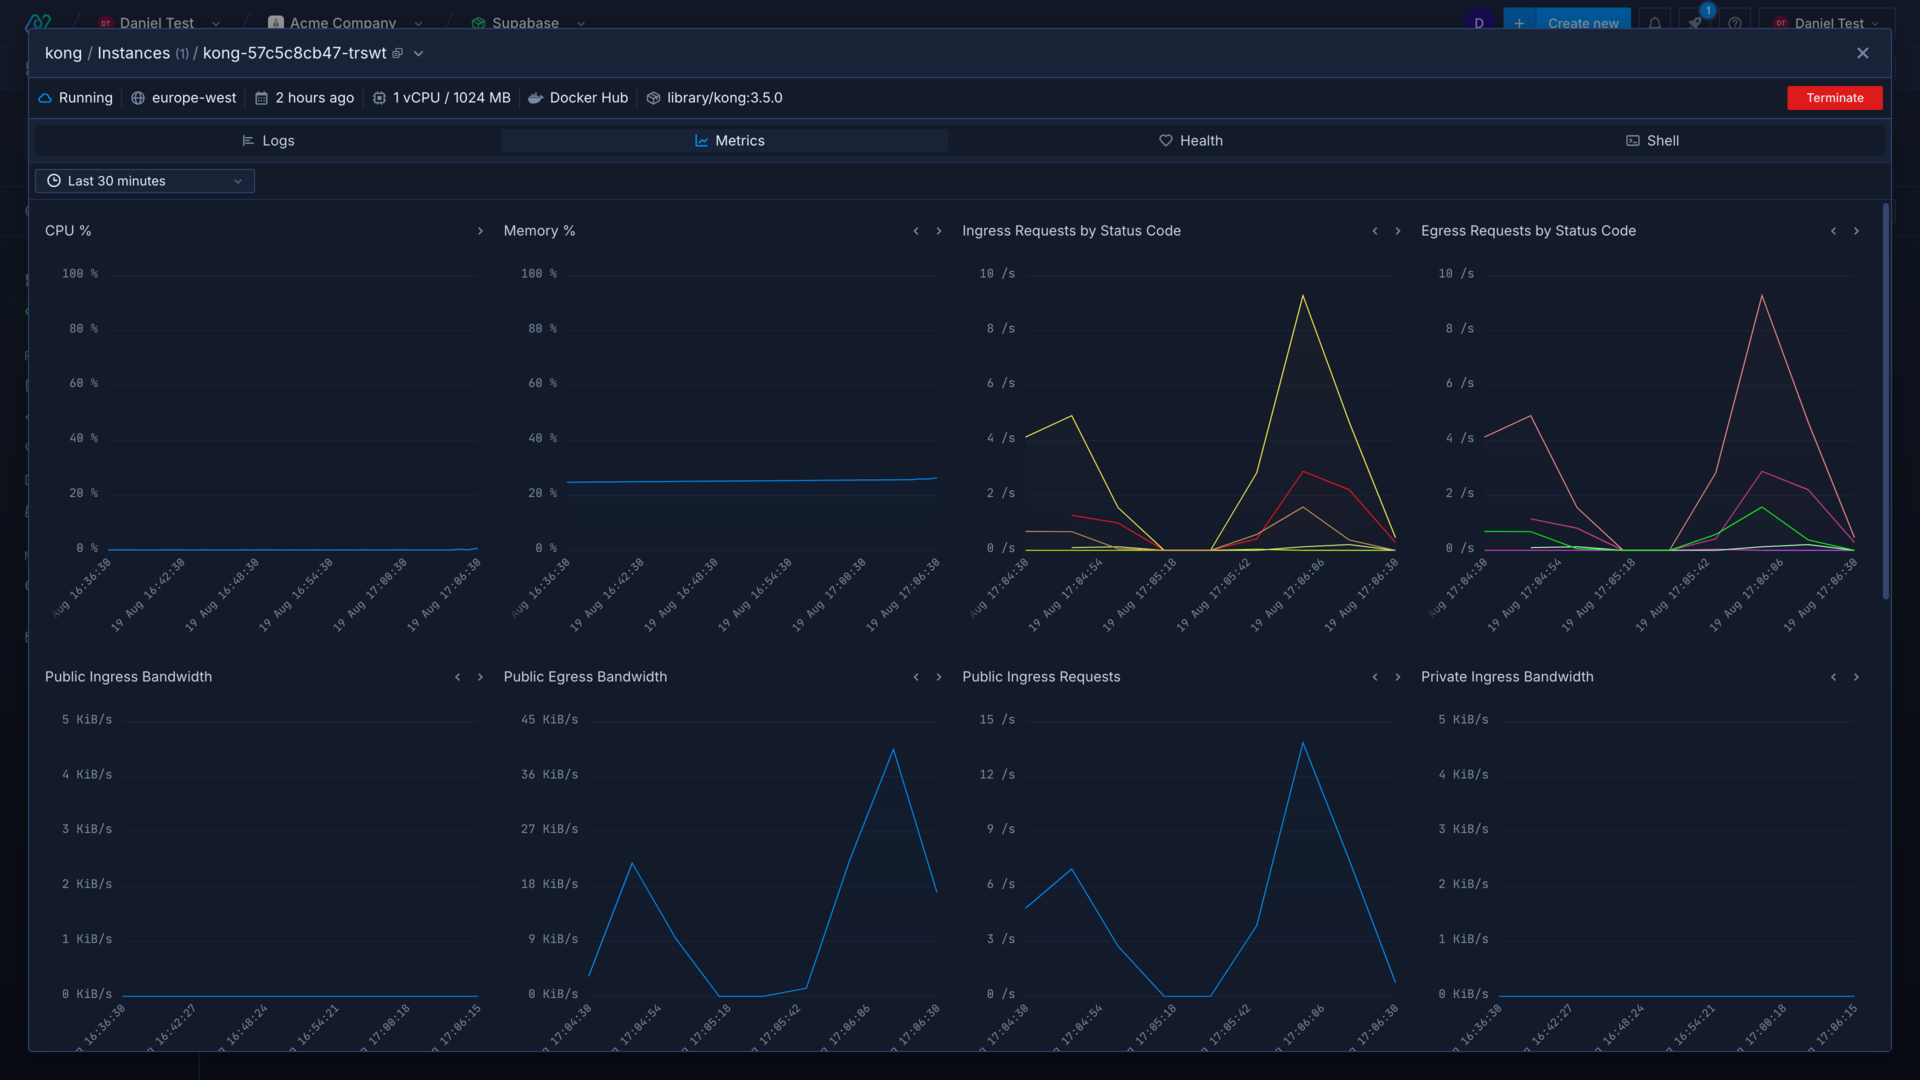Click the europe-west globe icon
The image size is (1920, 1080).
[x=138, y=98]
